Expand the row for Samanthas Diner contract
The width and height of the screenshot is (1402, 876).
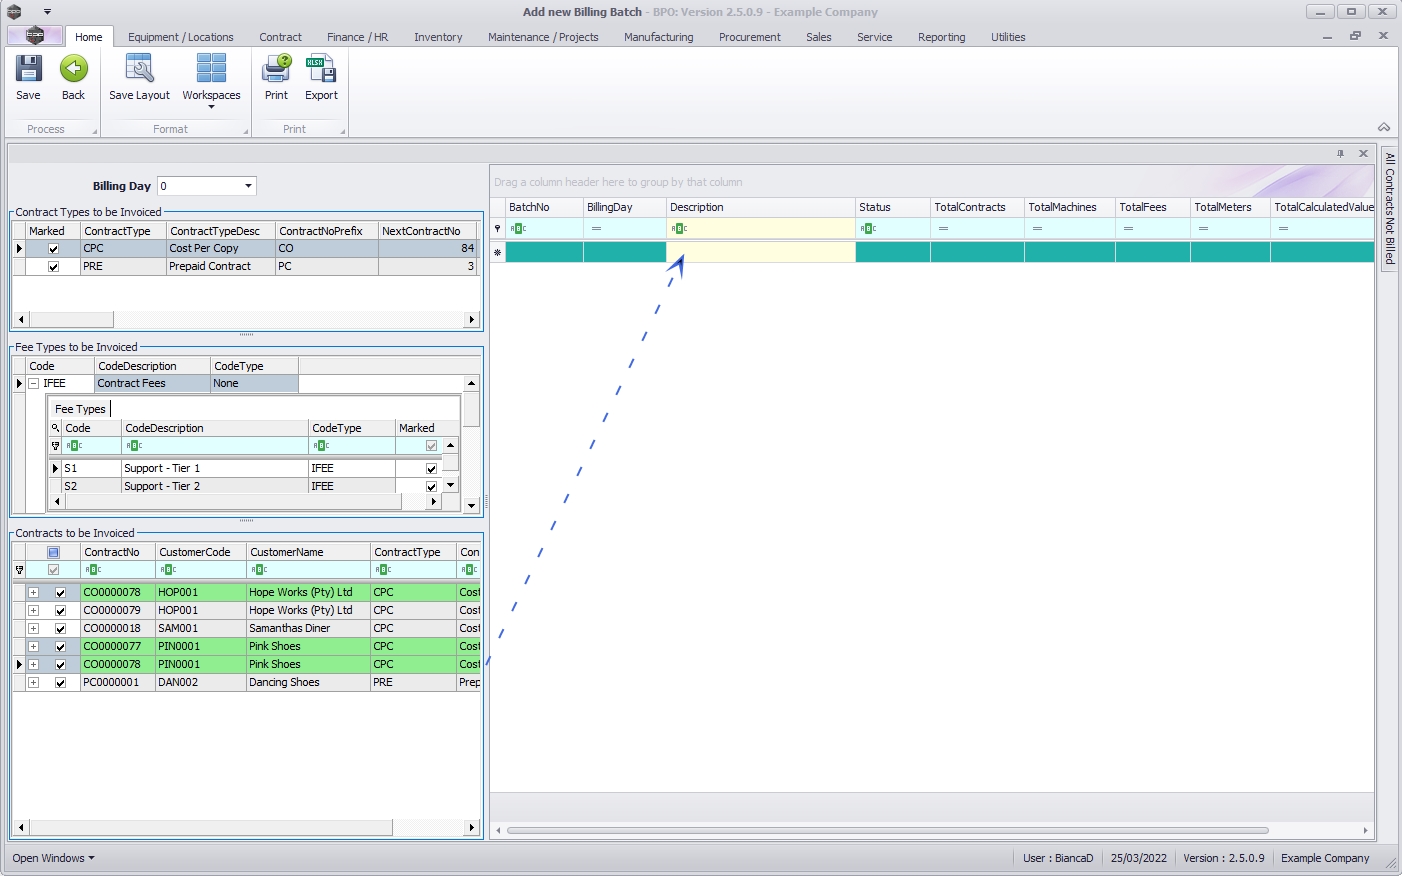point(33,629)
